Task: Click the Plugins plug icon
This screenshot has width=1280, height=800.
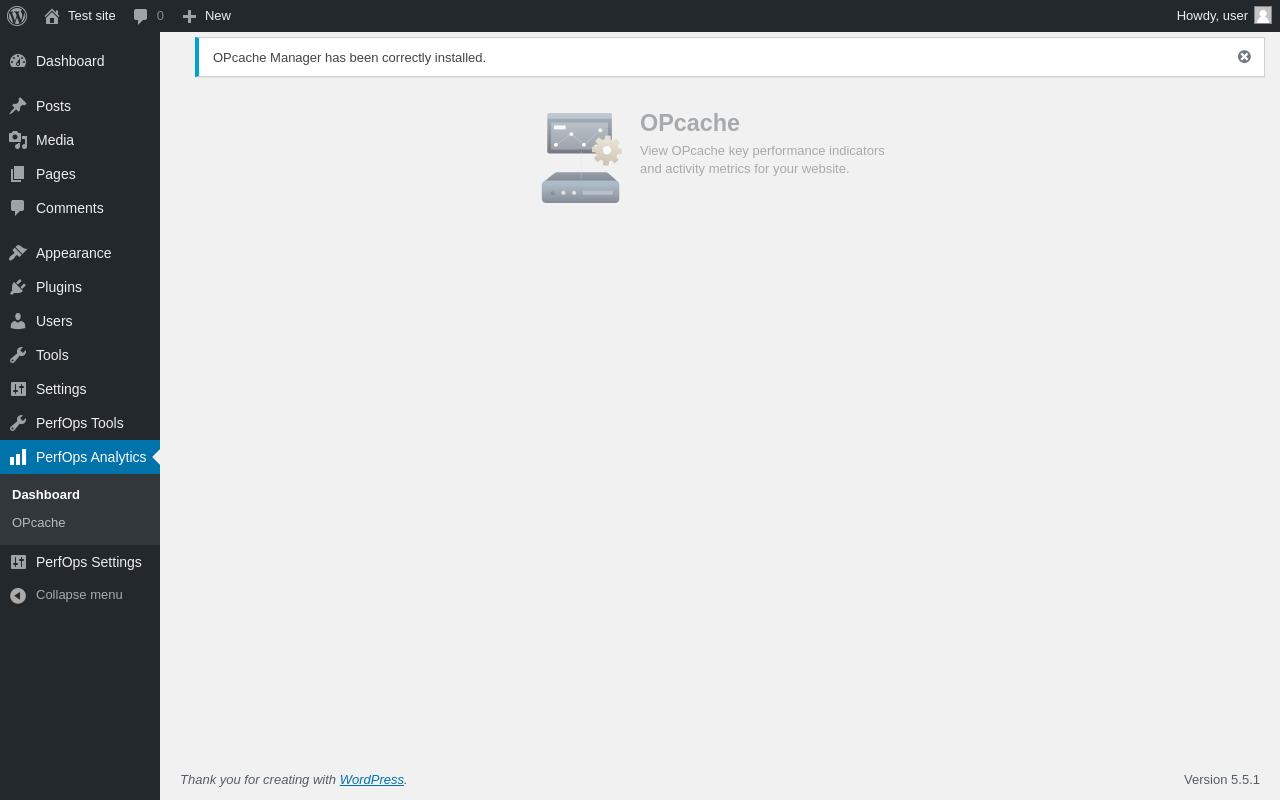Action: [x=18, y=287]
